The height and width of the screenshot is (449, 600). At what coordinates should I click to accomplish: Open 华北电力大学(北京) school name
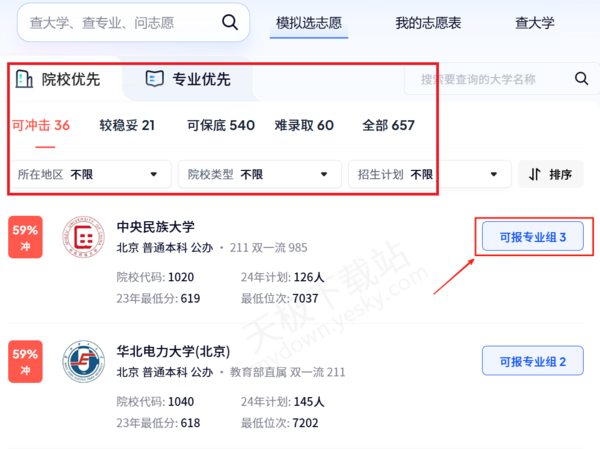(x=173, y=351)
